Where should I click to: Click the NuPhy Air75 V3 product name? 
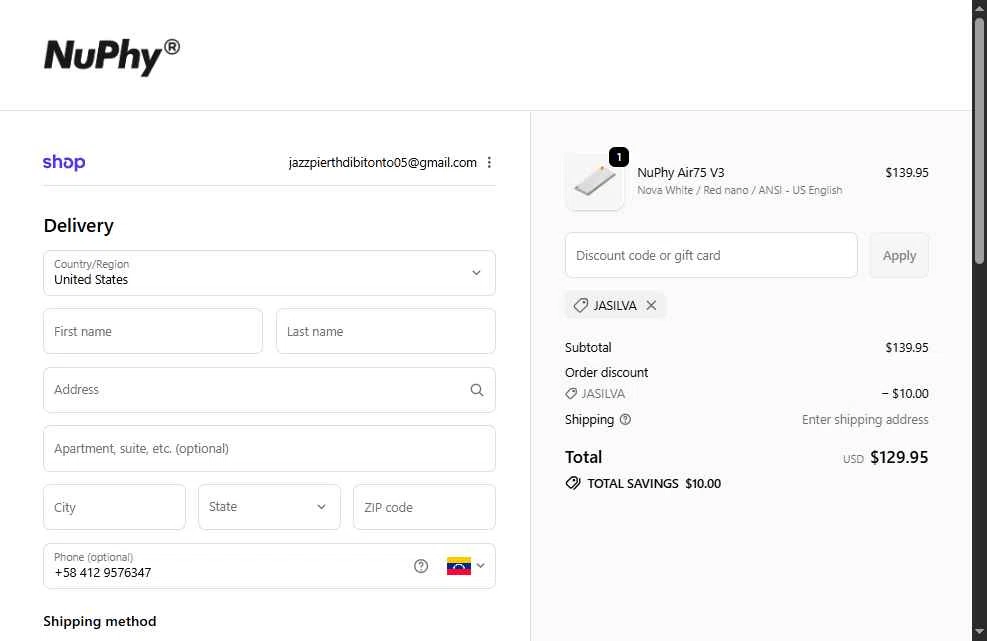[681, 173]
